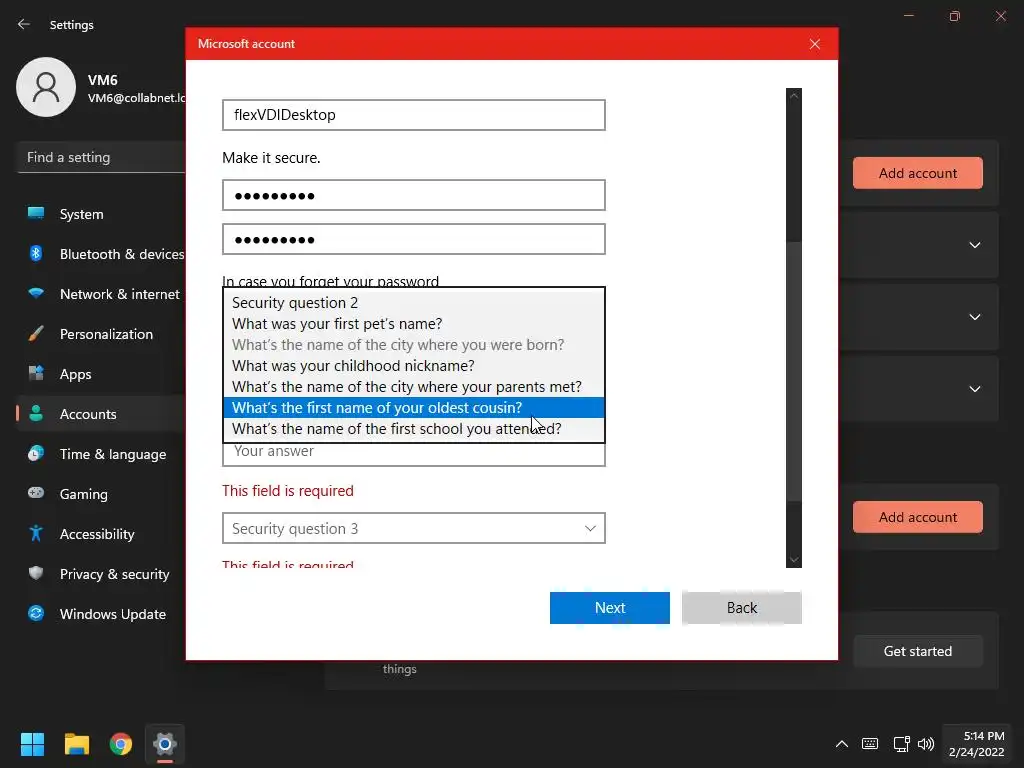Open the Gaming controller icon
1024x768 pixels.
(x=36, y=493)
